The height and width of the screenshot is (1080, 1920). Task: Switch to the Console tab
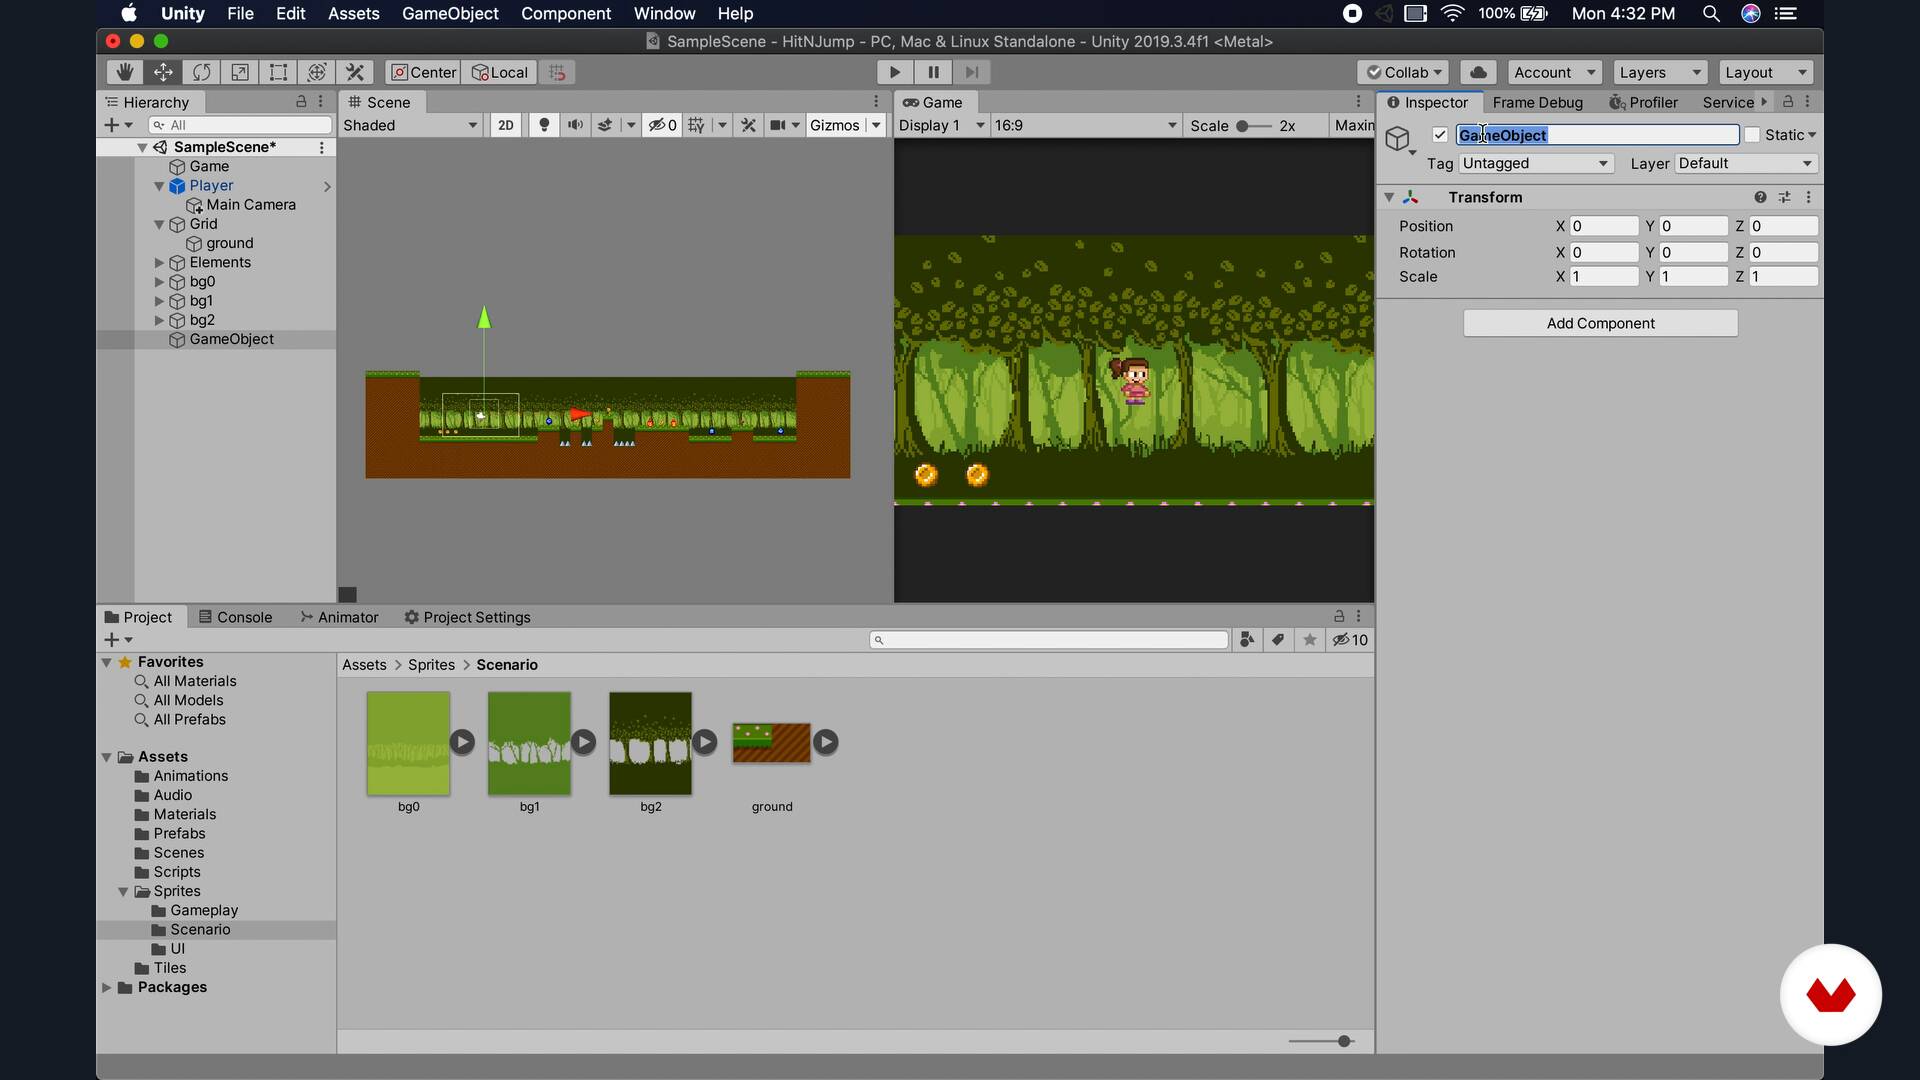tap(235, 617)
